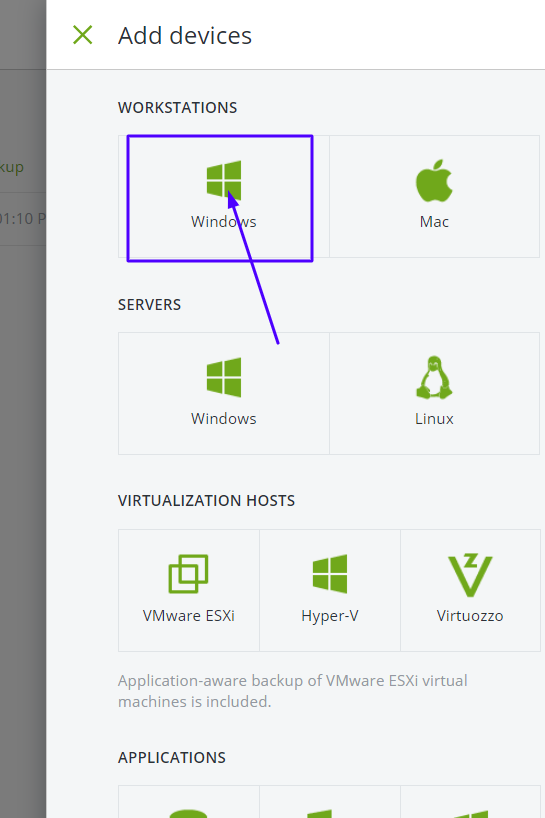Viewport: 545px width, 818px height.
Task: Click the VMware ESXi text label
Action: point(188,616)
